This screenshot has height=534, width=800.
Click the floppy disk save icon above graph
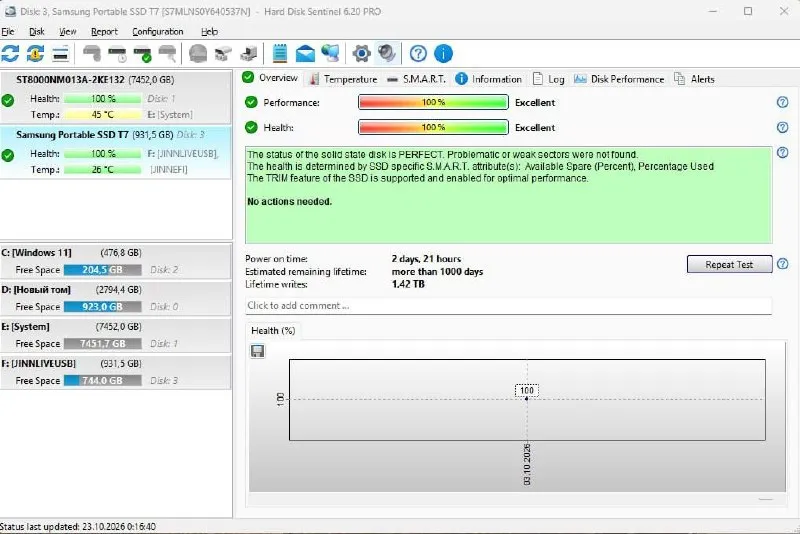point(258,351)
